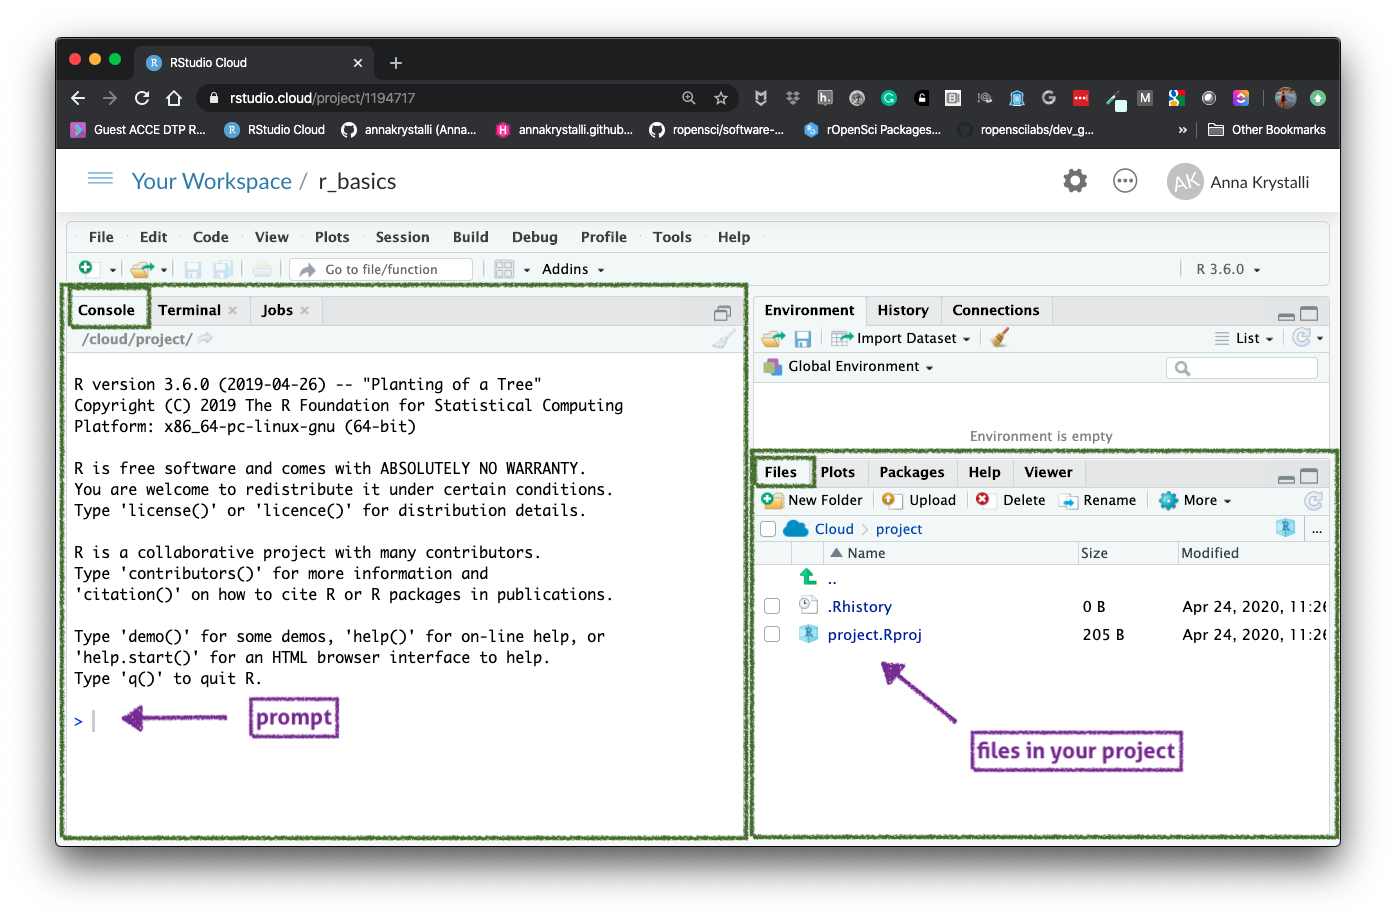Tick the checkbox for project.Rproj
Screen dimensions: 1396x920
(x=772, y=634)
